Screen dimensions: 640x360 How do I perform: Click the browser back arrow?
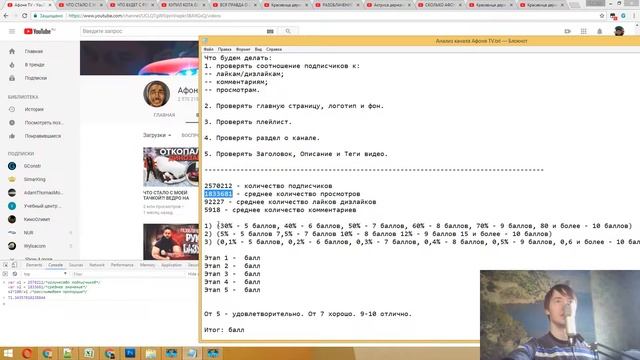[6, 16]
